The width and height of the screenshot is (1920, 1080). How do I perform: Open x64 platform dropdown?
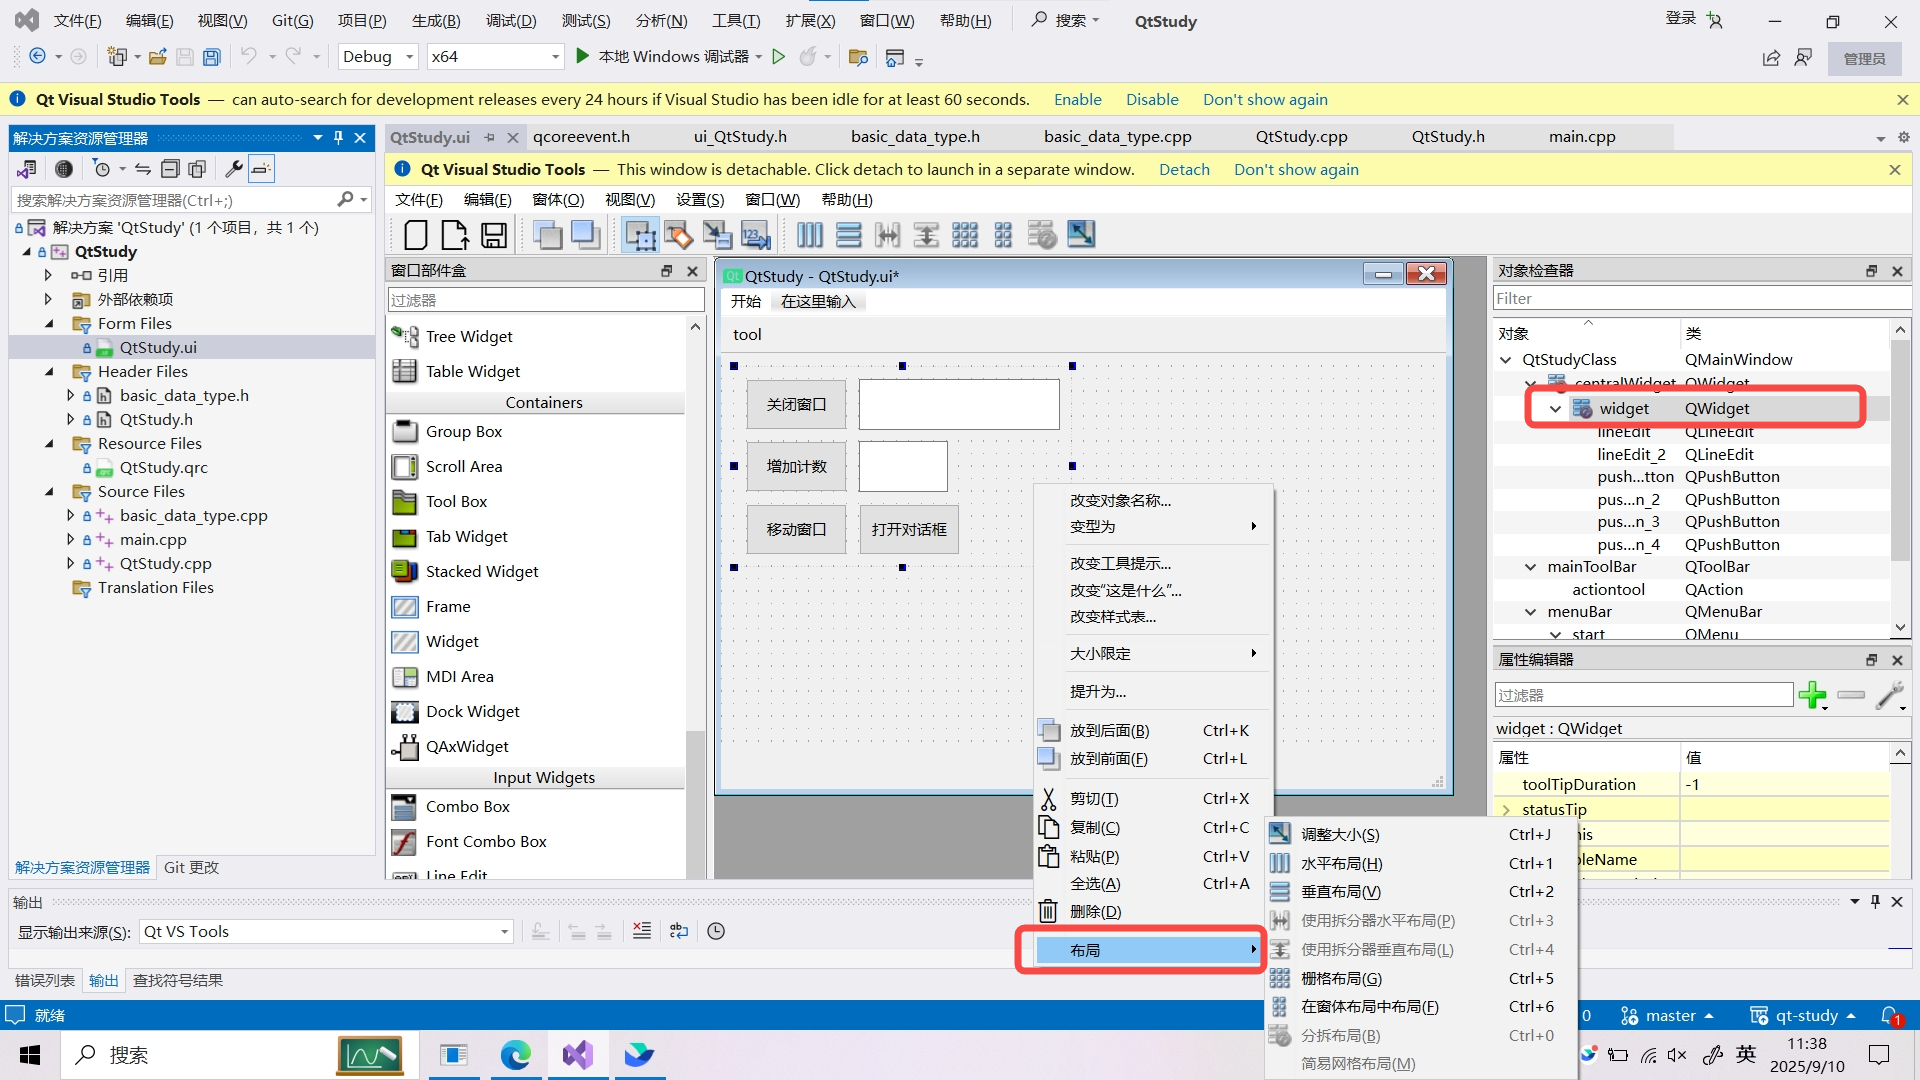(x=496, y=57)
